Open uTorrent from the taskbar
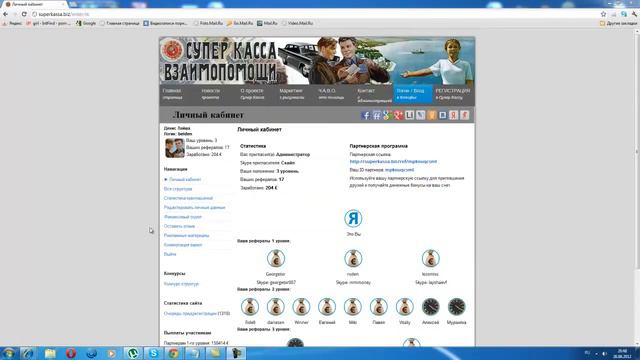Viewport: 640px width, 360px height. (x=133, y=353)
